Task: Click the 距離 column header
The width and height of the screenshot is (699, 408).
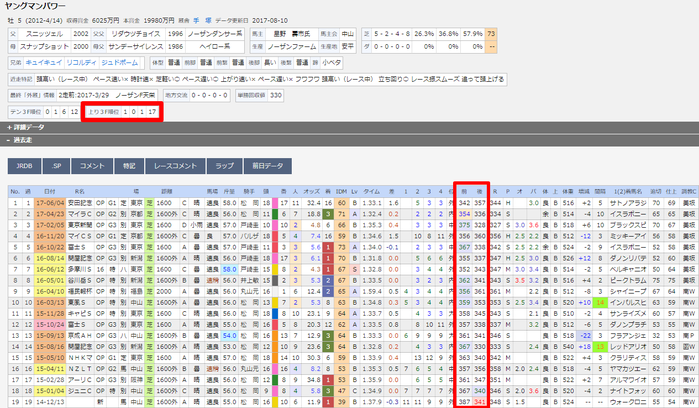Action: pyautogui.click(x=167, y=192)
